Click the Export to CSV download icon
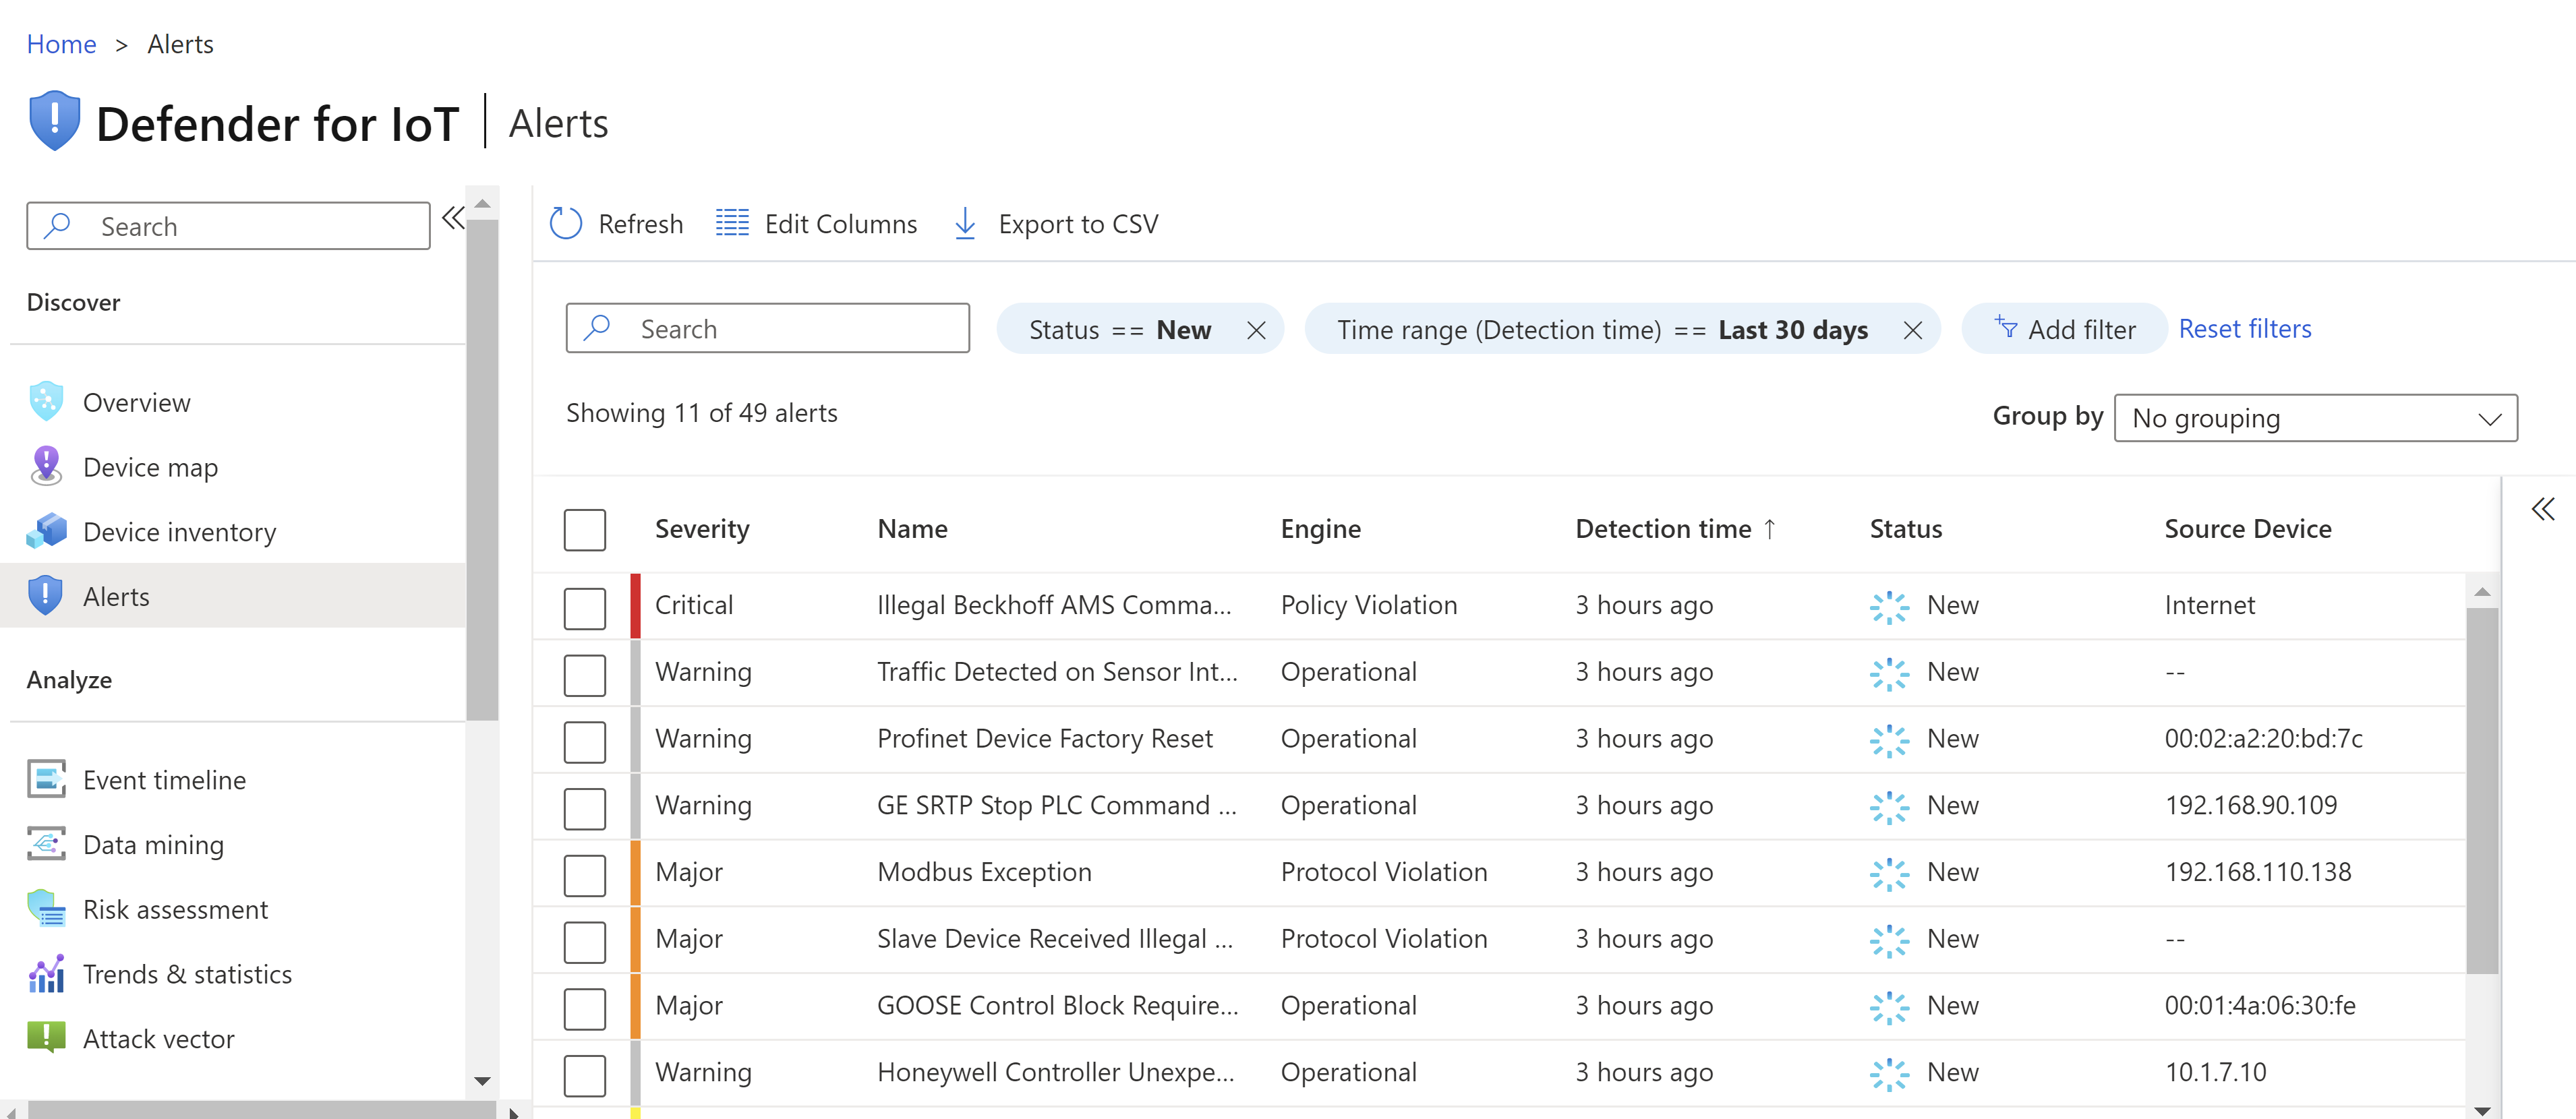This screenshot has width=2576, height=1119. (965, 223)
